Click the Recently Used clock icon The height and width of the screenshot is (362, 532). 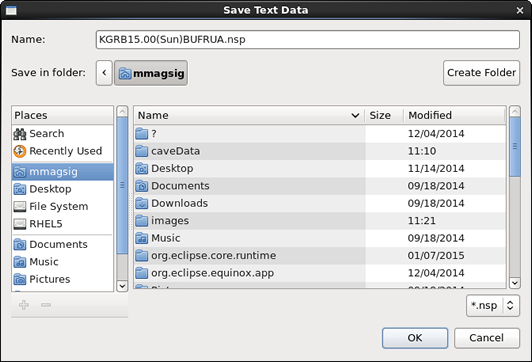coord(20,151)
